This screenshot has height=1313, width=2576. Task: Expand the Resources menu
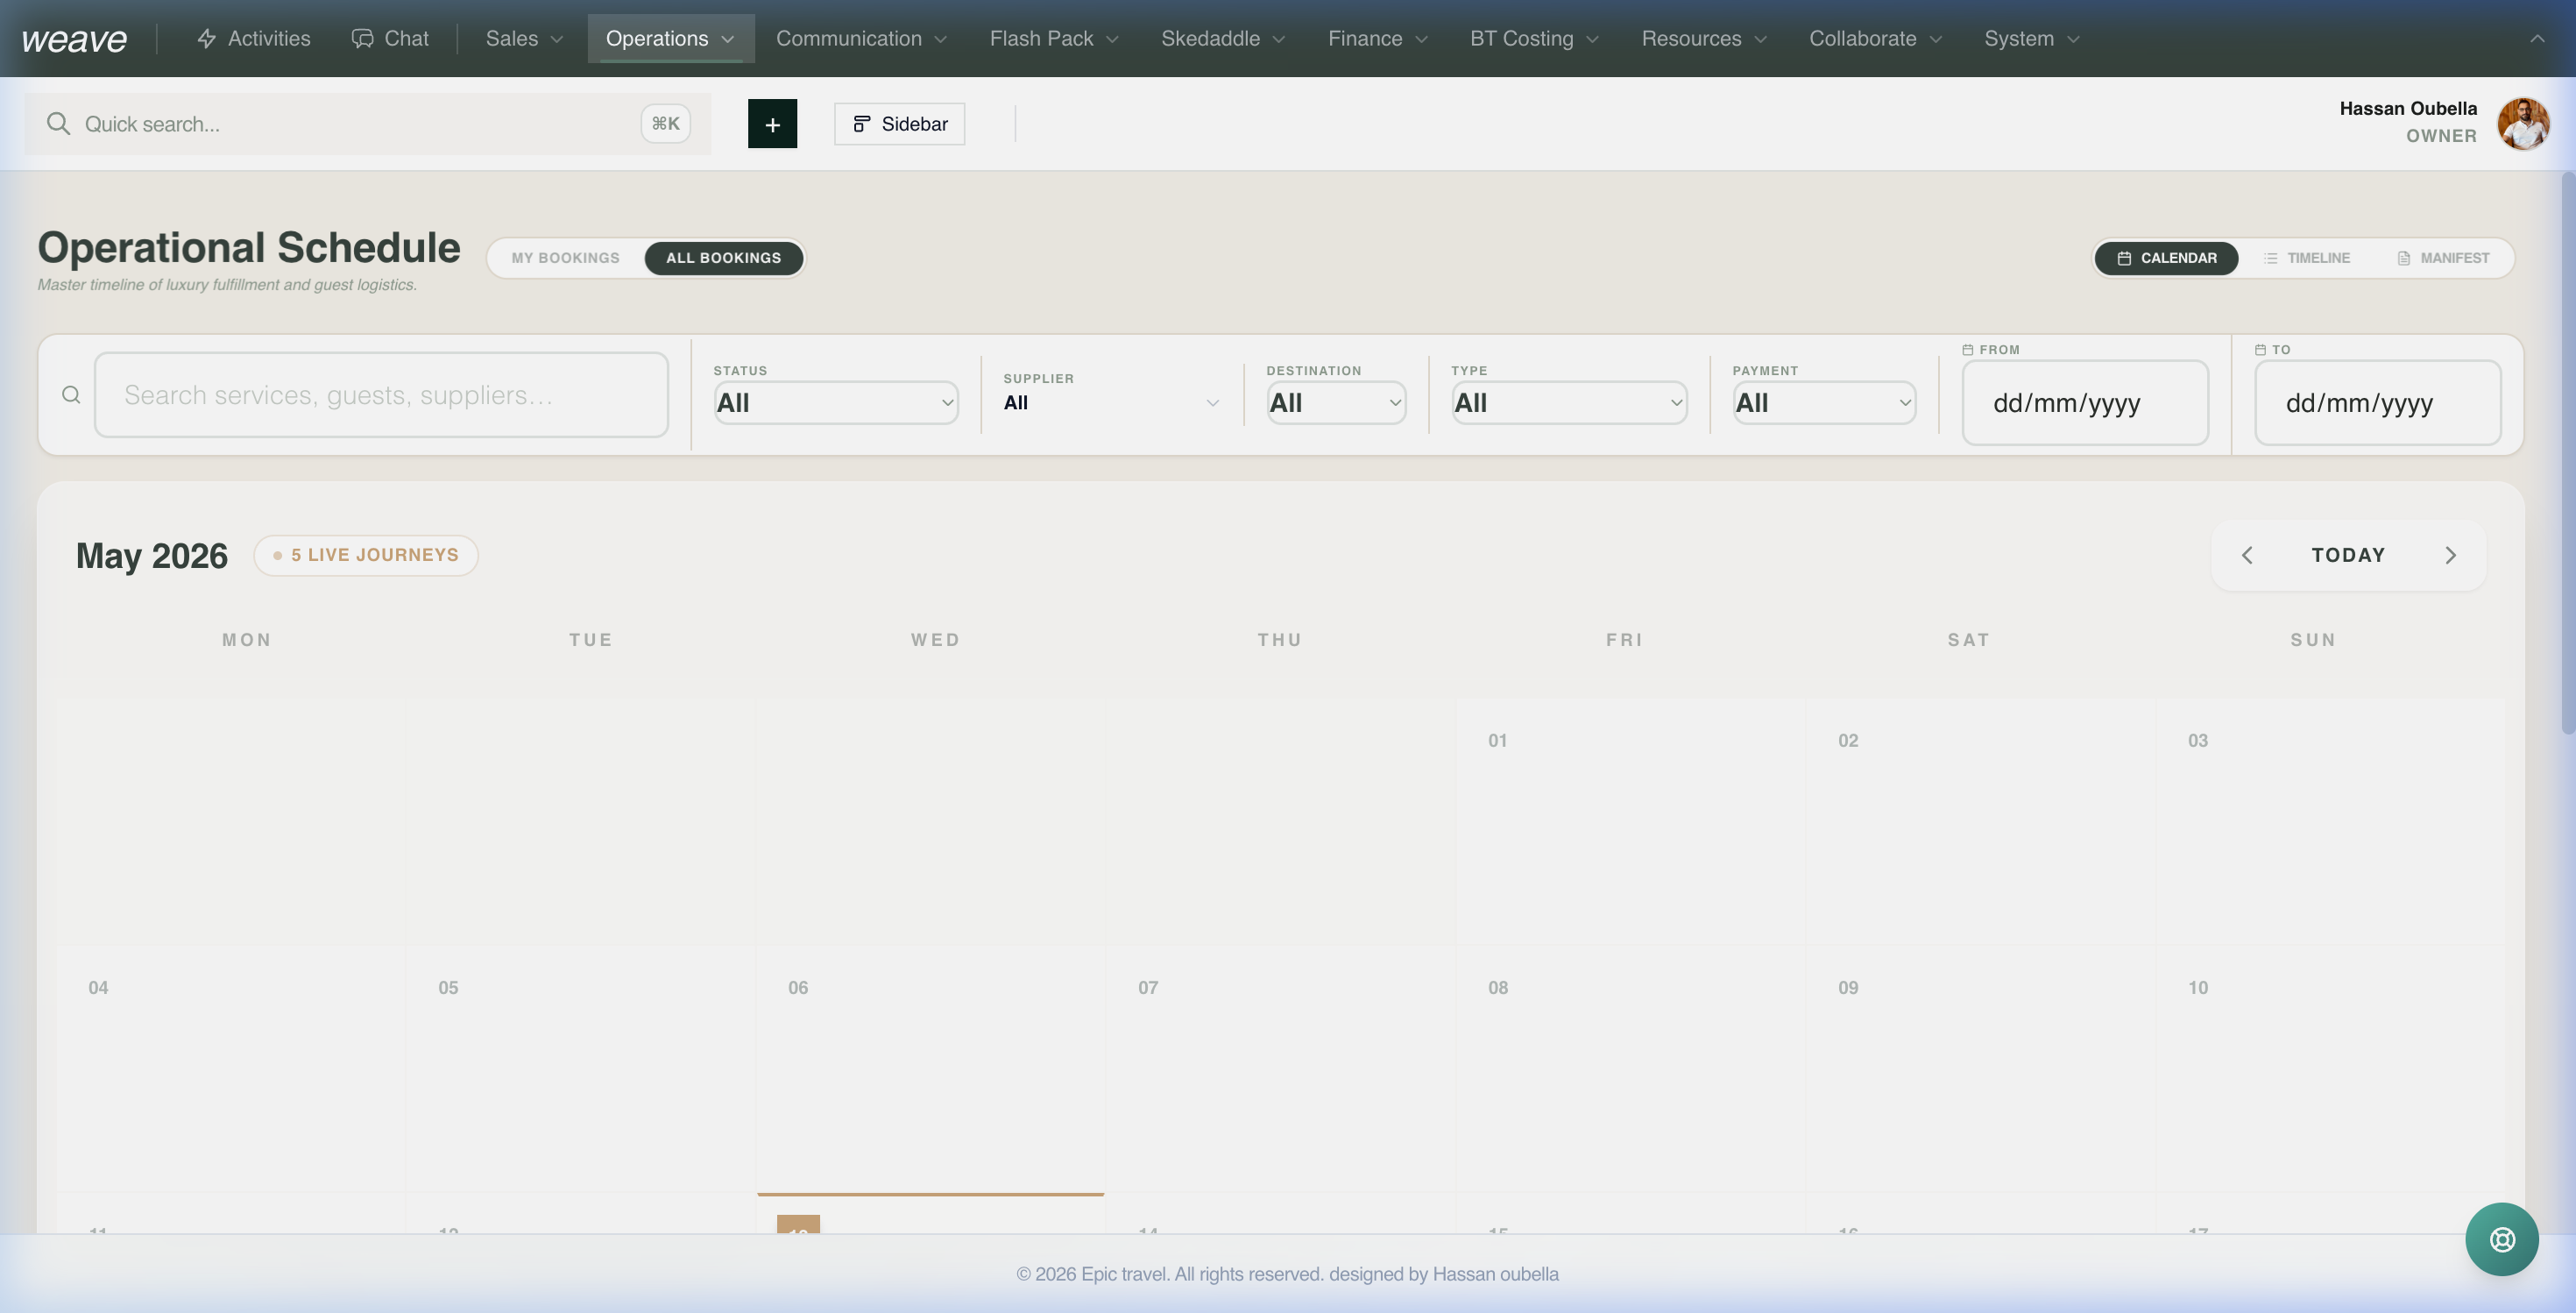click(1703, 38)
